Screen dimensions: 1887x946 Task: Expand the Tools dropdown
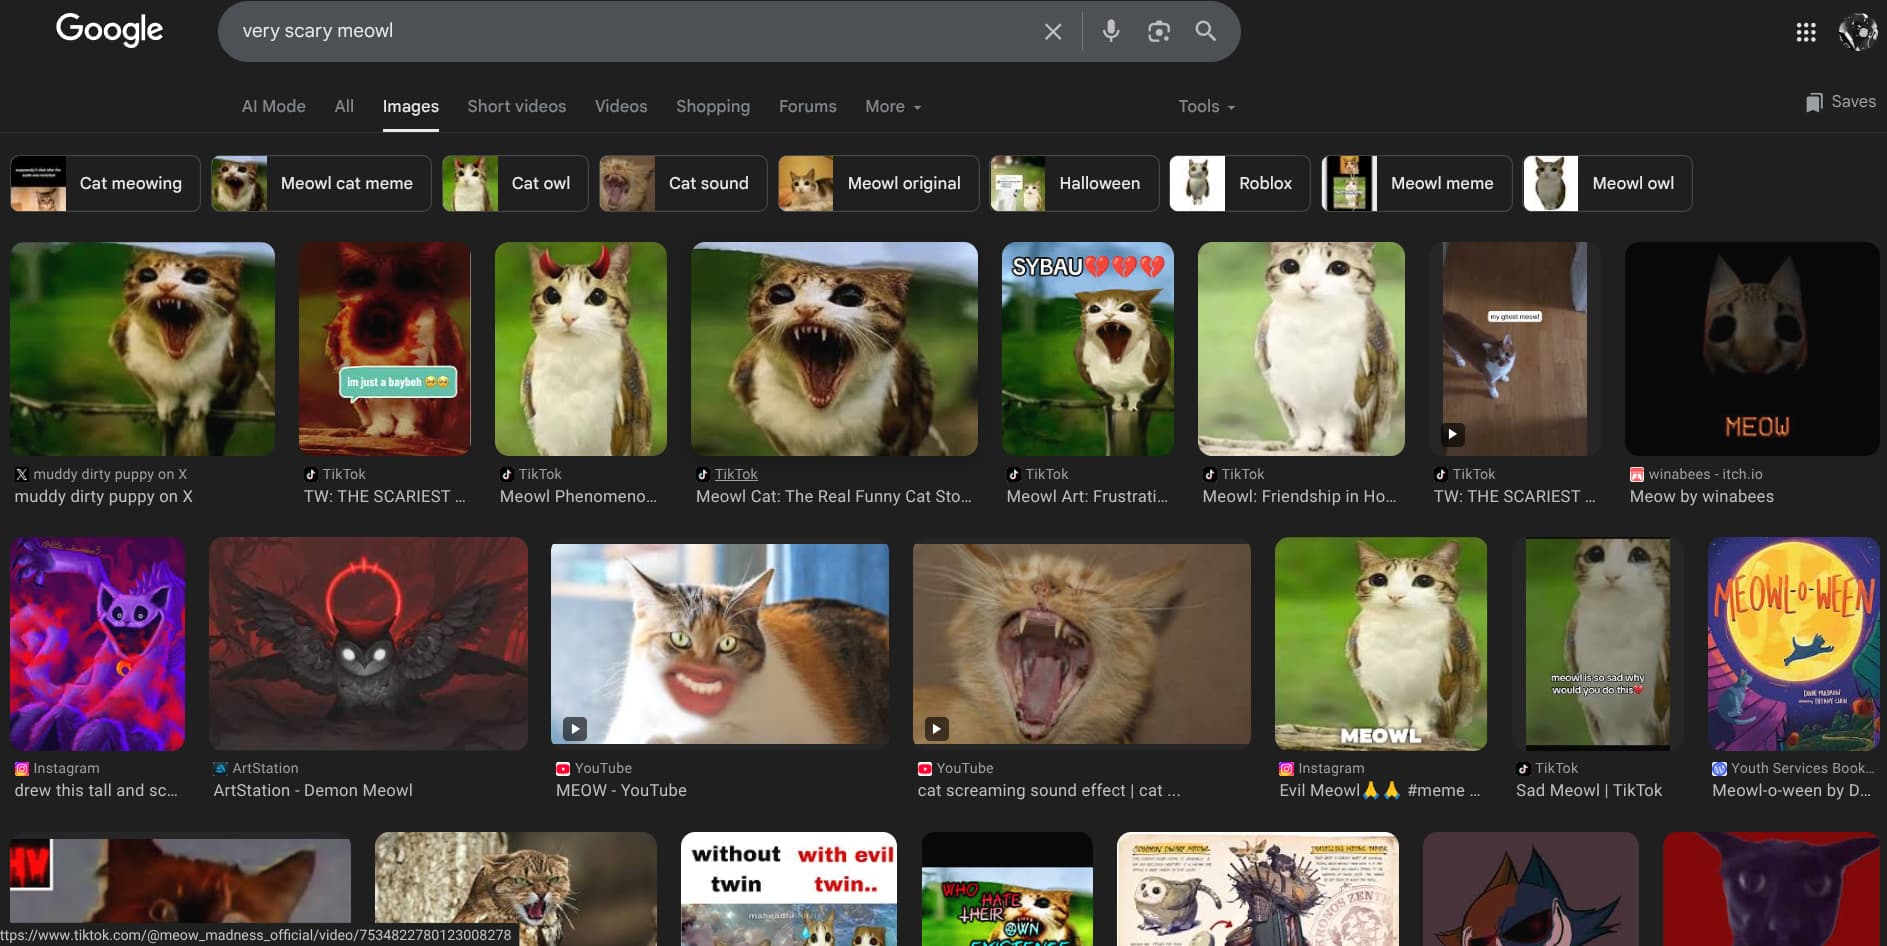click(x=1206, y=106)
